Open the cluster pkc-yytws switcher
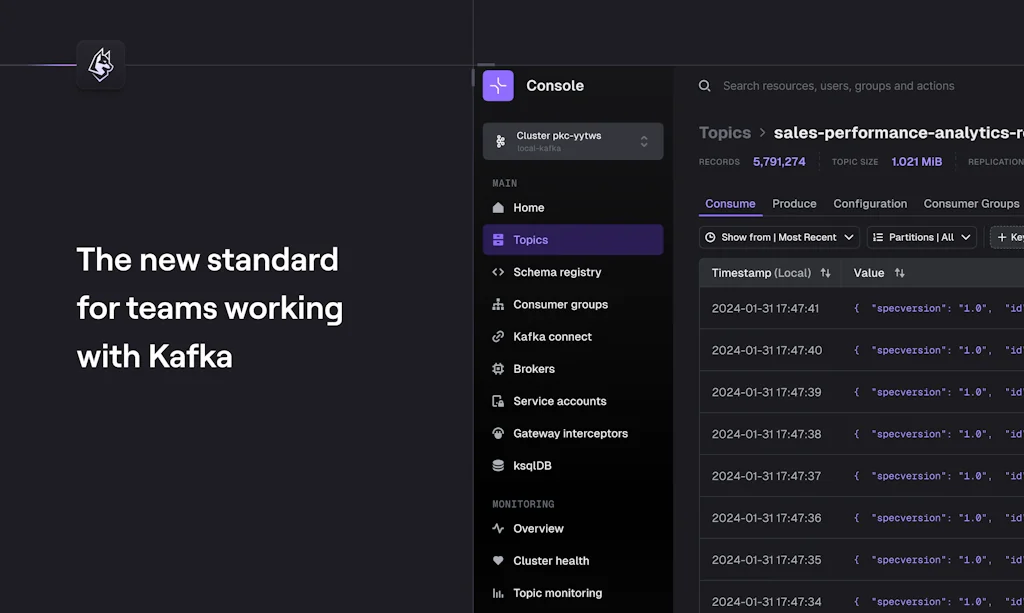The image size is (1024, 613). 572,141
